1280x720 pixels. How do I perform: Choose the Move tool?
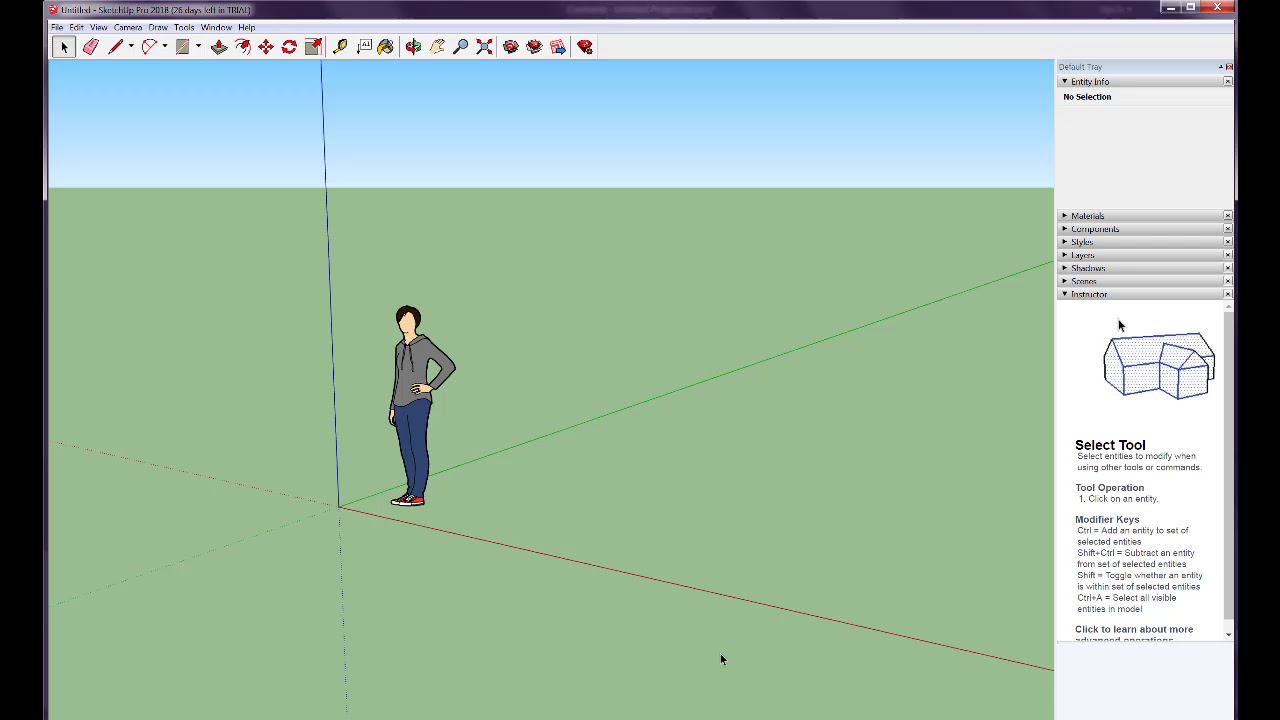pyautogui.click(x=266, y=47)
